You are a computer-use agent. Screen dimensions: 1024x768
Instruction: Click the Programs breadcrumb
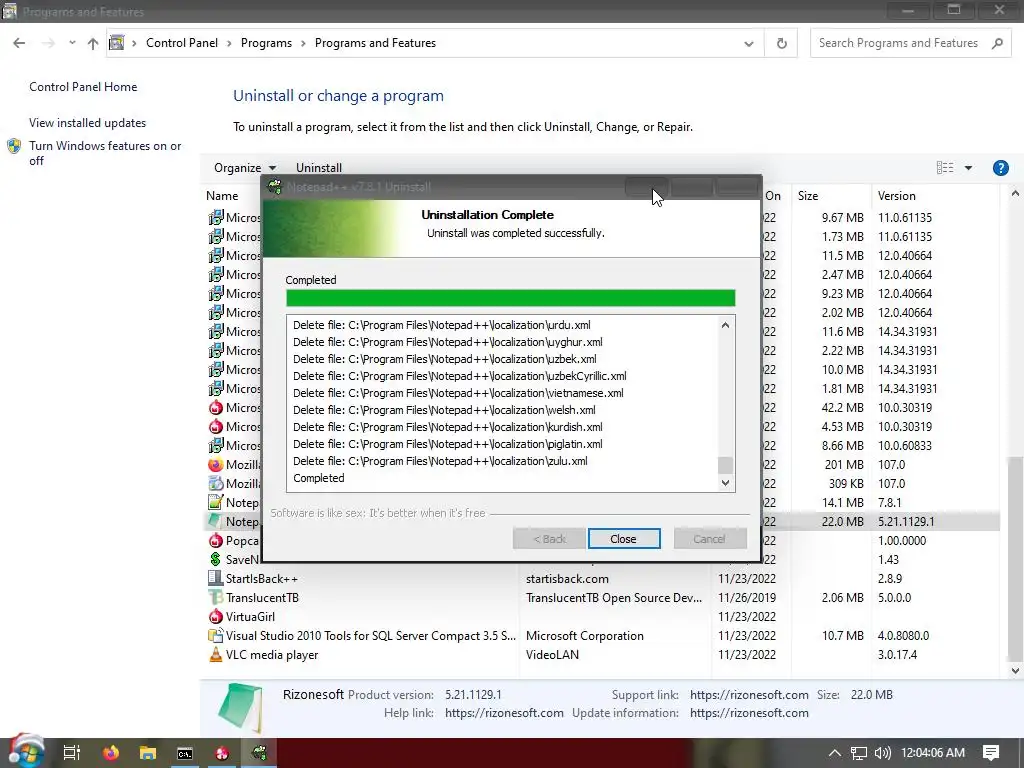[266, 43]
